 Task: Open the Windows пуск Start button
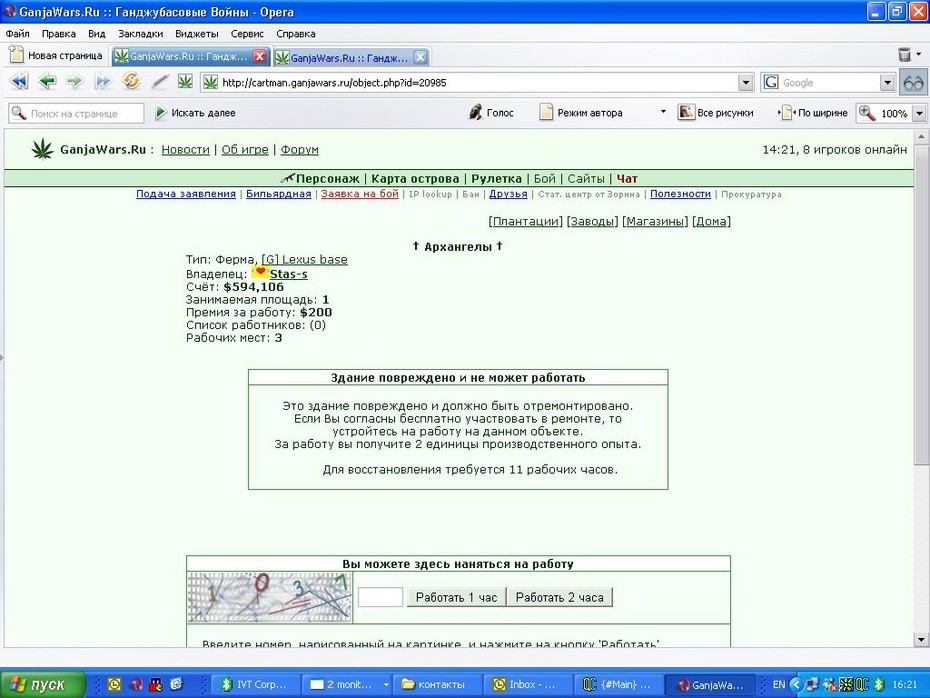(42, 684)
